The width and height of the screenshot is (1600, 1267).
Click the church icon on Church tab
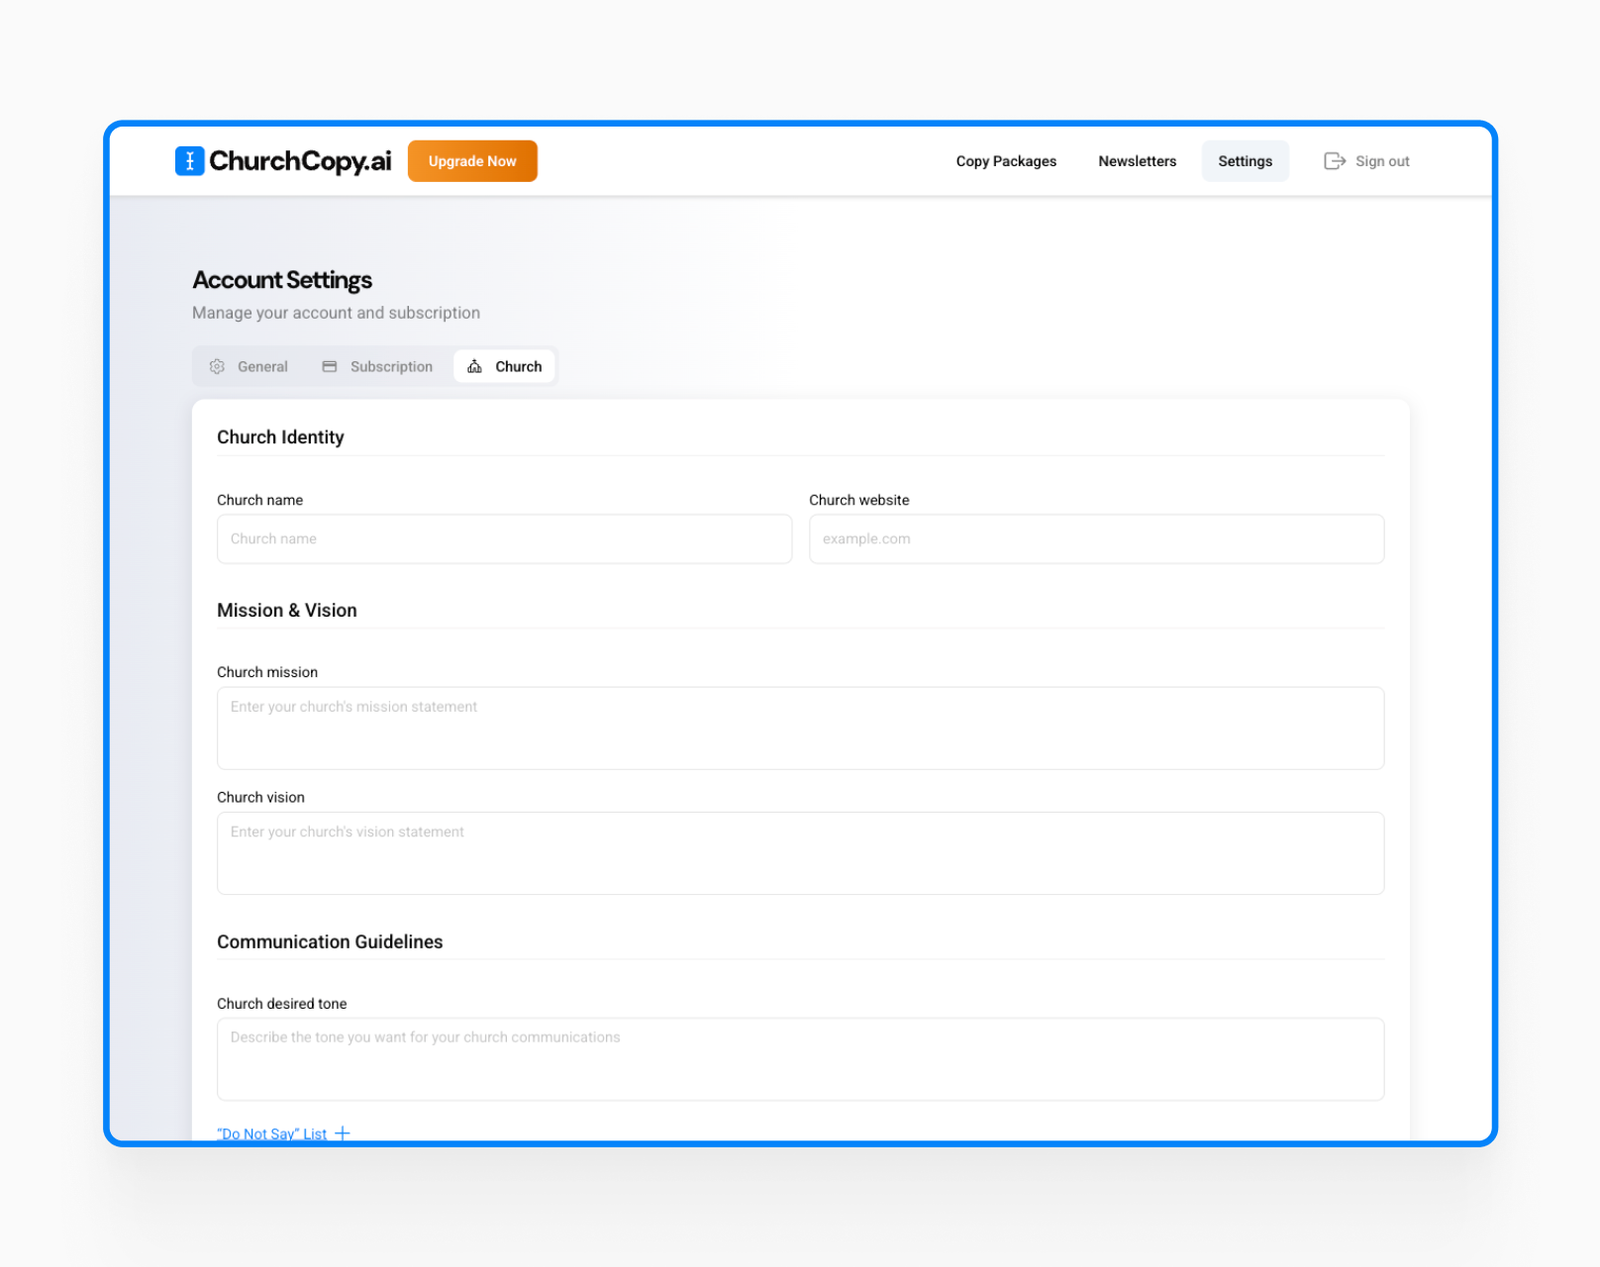(x=475, y=366)
